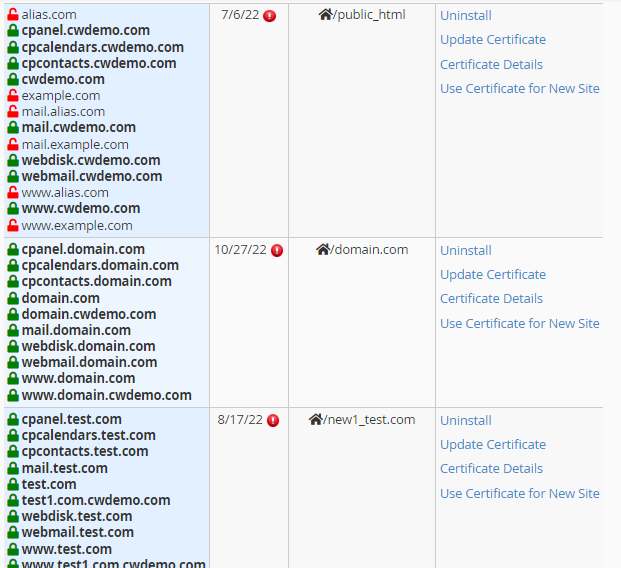Click red warning icon beside 10/27/22 date
Image resolution: width=621 pixels, height=568 pixels.
(x=277, y=251)
